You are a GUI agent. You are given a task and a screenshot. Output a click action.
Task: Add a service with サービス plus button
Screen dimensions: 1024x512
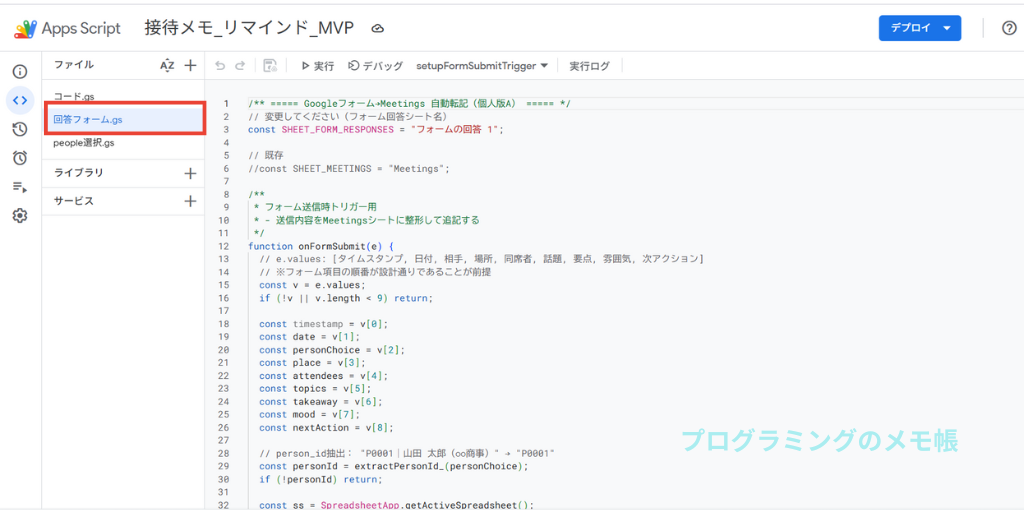[x=190, y=201]
